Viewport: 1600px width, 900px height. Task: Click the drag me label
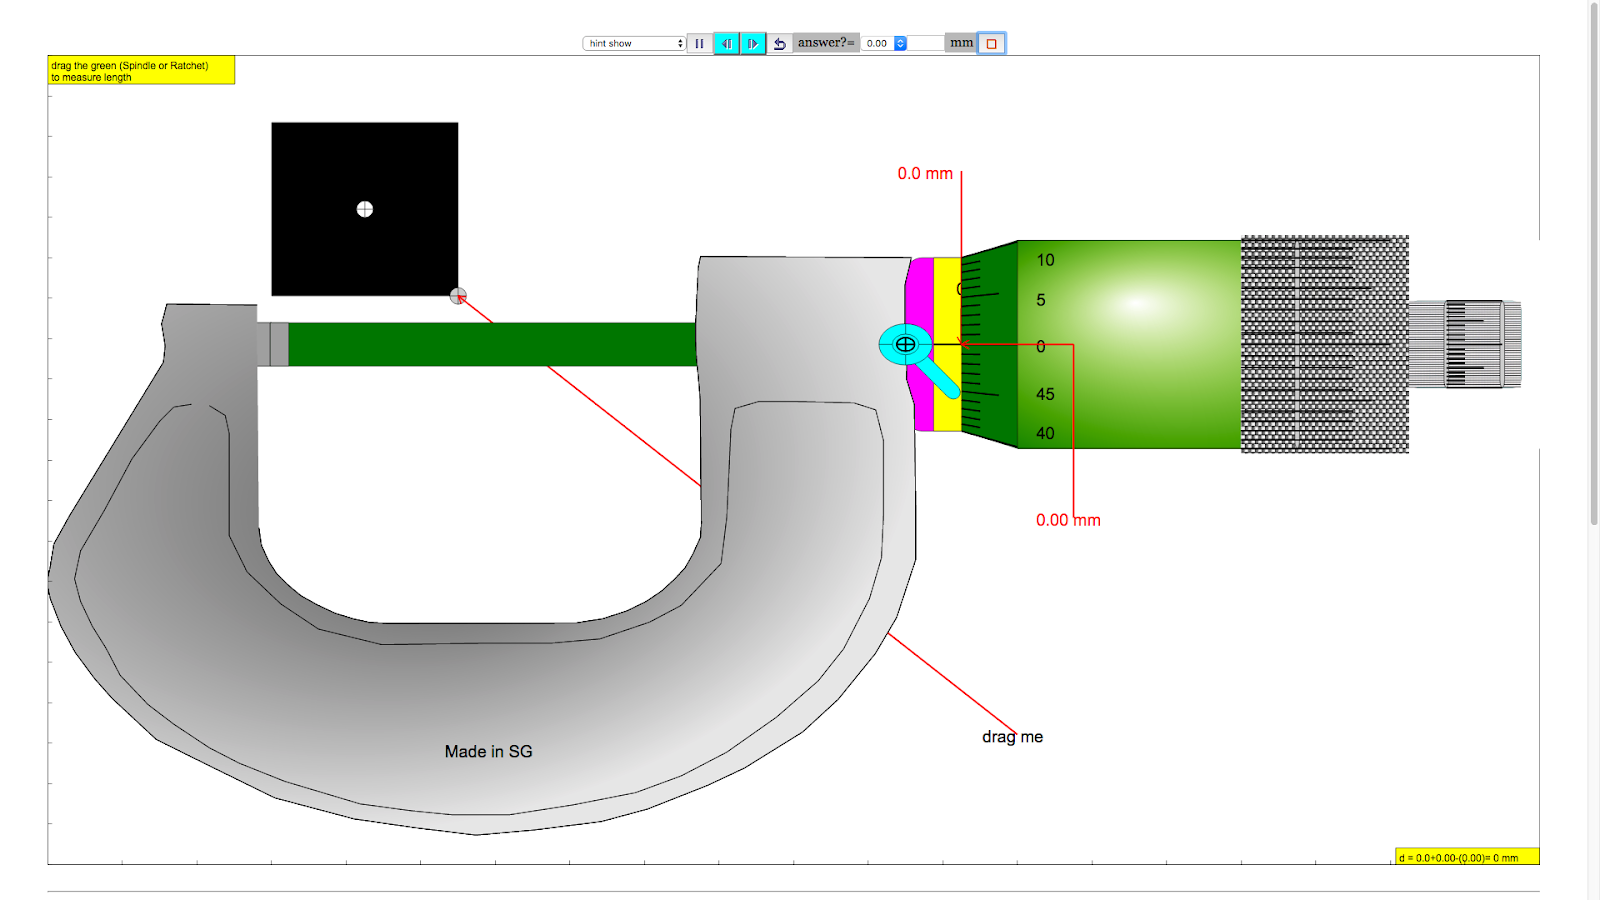pyautogui.click(x=1012, y=737)
